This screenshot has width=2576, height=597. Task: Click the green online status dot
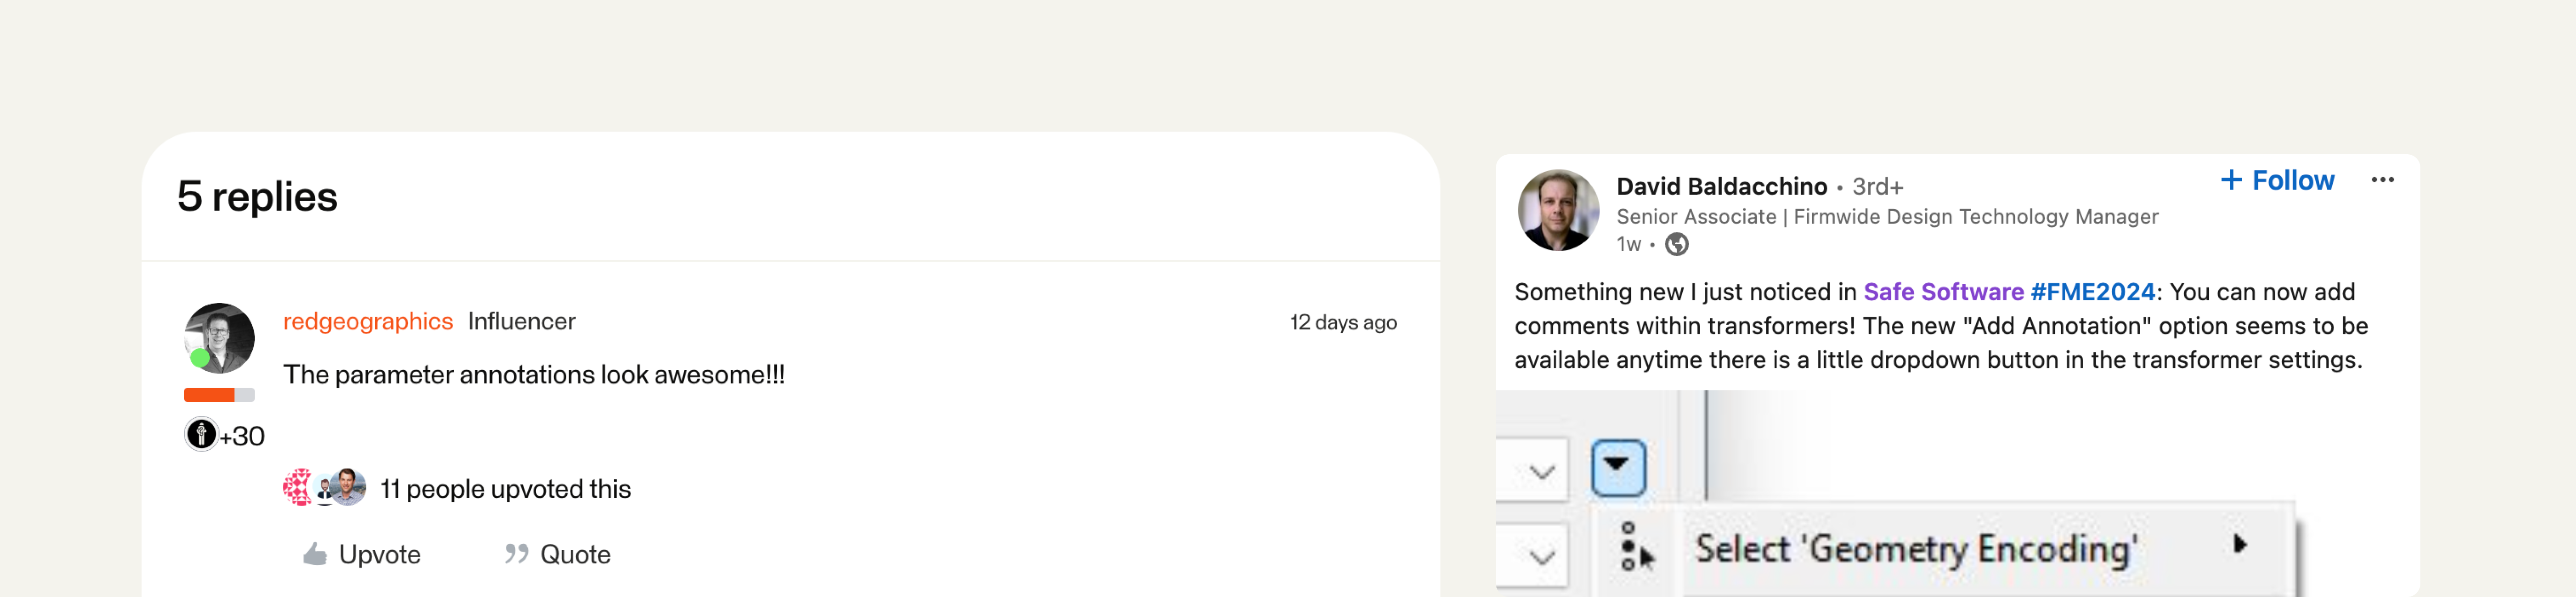pos(200,357)
